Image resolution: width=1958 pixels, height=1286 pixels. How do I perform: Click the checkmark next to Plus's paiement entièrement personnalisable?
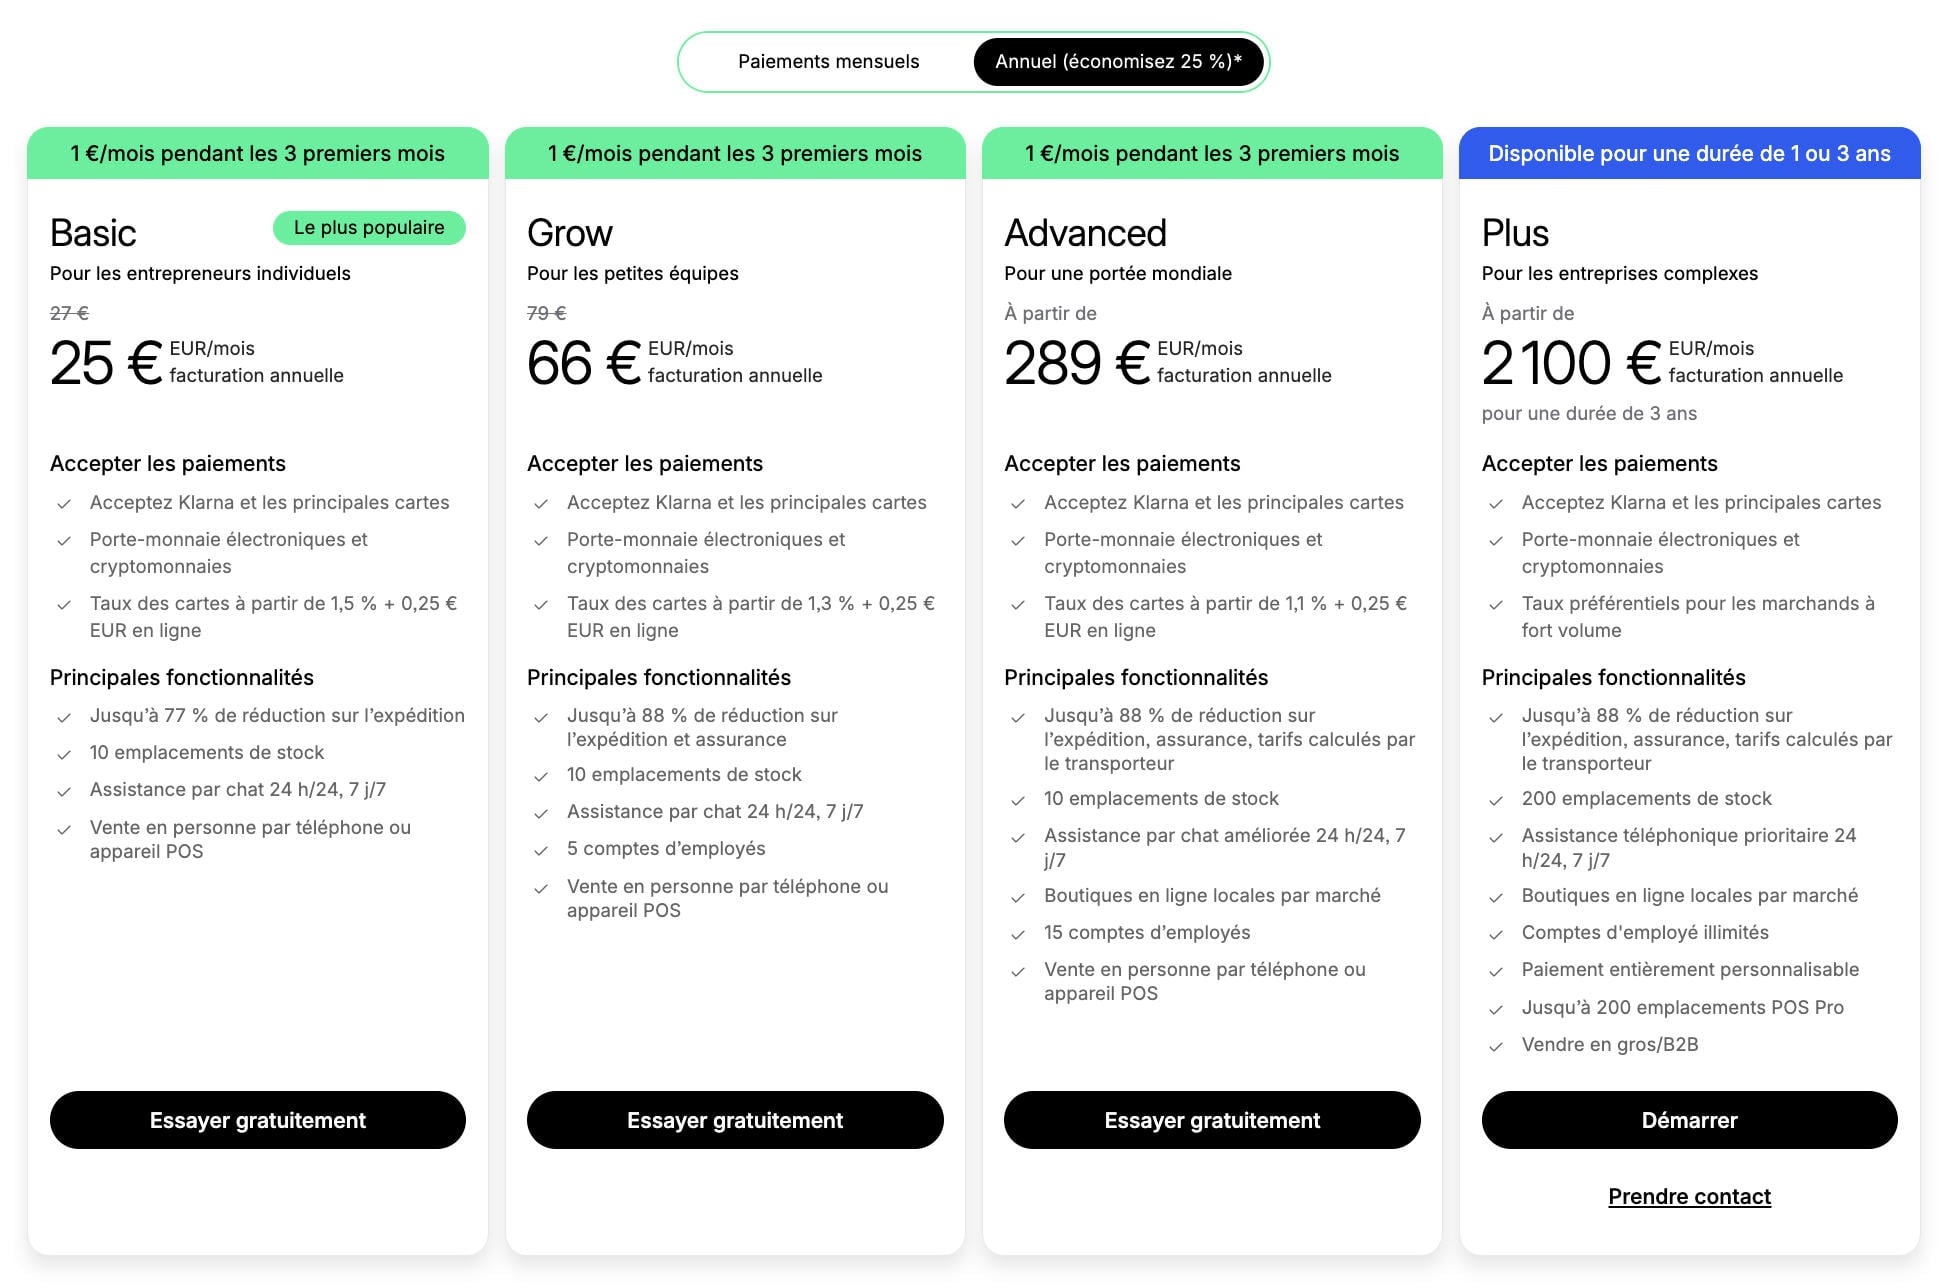coord(1496,969)
